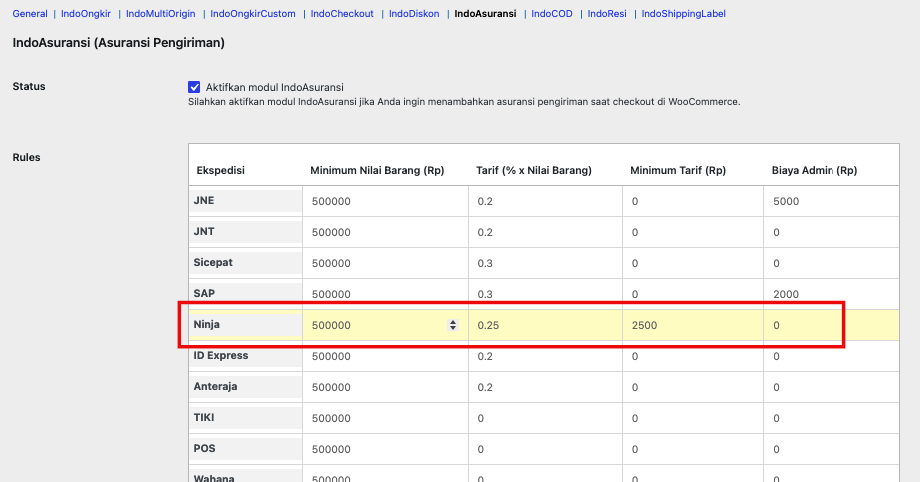The image size is (920, 482).
Task: Edit POS Minimum Nilai Barang field
Action: tap(385, 450)
